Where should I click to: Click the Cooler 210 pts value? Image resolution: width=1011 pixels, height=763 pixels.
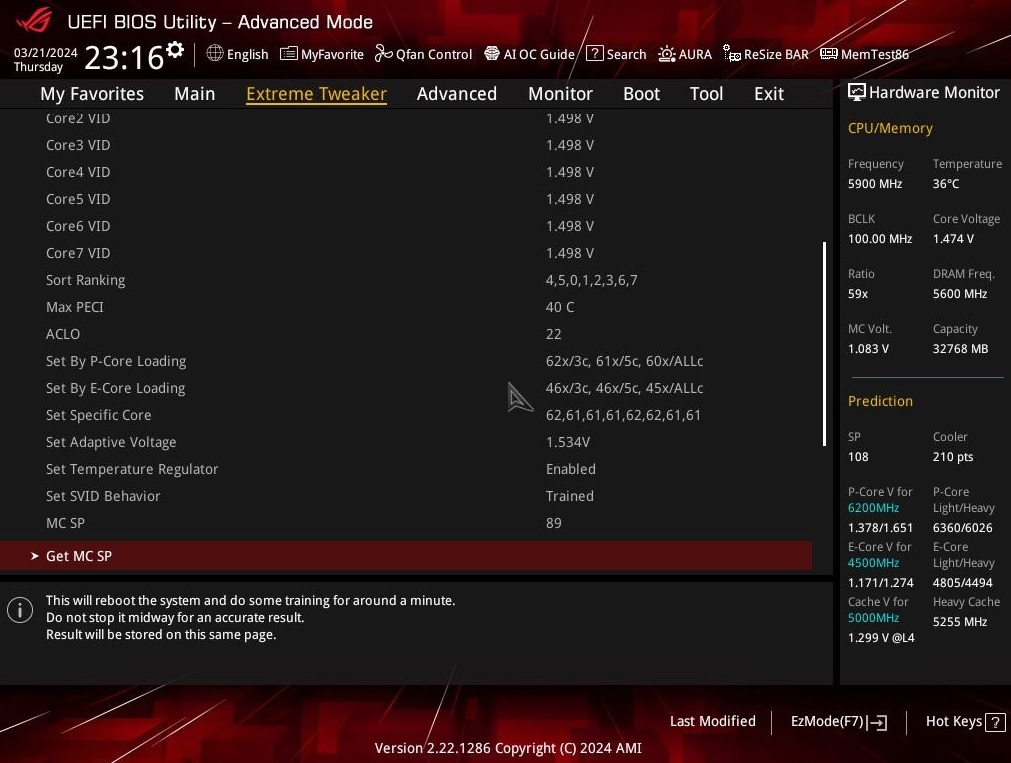tap(953, 457)
